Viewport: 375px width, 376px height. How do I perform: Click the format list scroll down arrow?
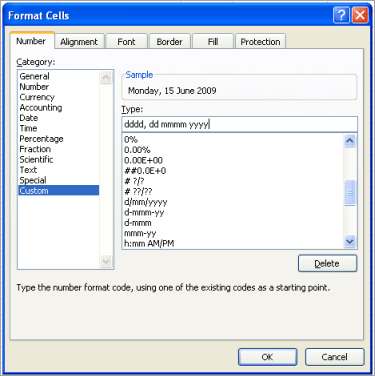[x=350, y=241]
